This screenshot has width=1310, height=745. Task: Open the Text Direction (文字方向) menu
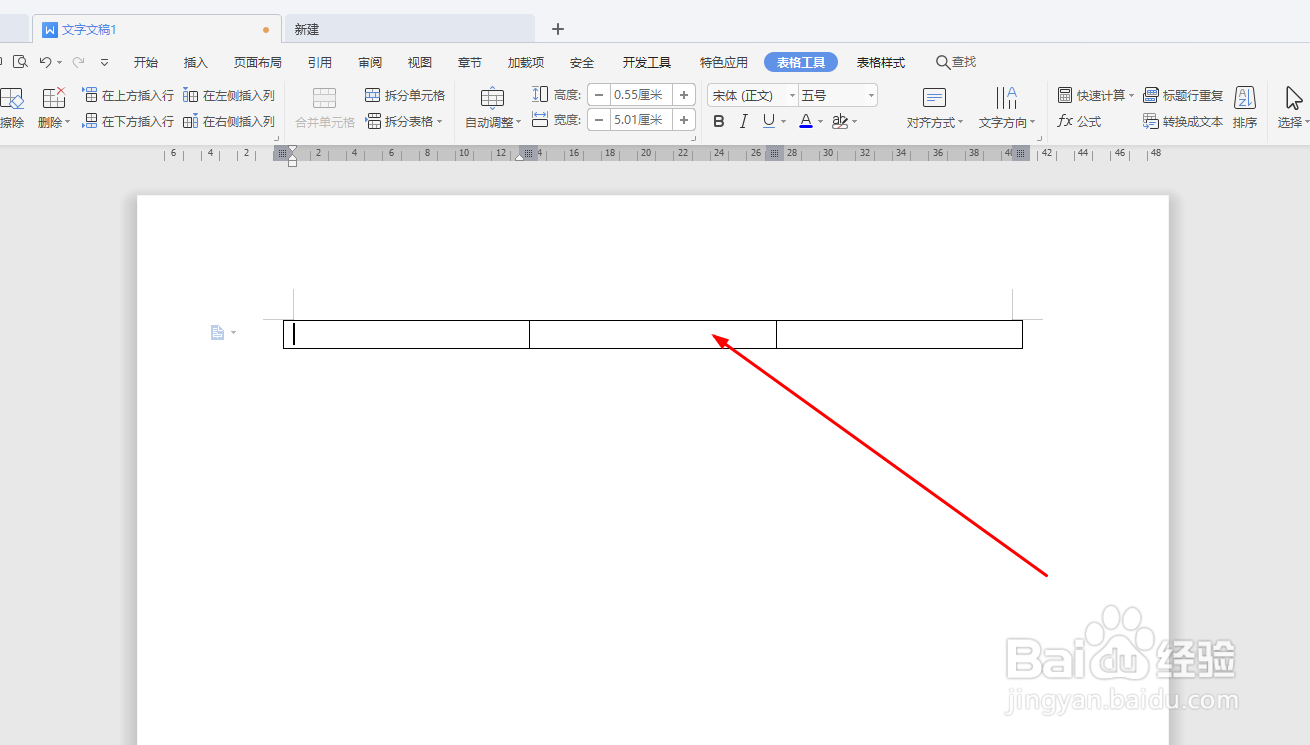click(1007, 108)
